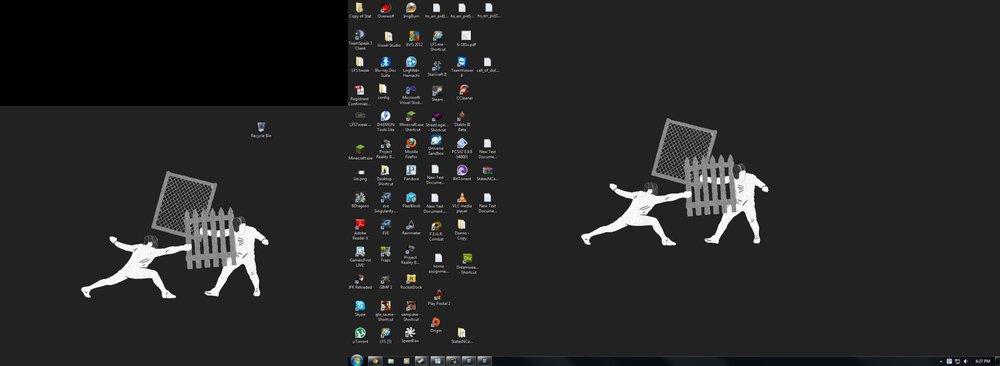The height and width of the screenshot is (366, 1000).
Task: Open the BitTorrent desktop shortcut
Action: click(462, 173)
